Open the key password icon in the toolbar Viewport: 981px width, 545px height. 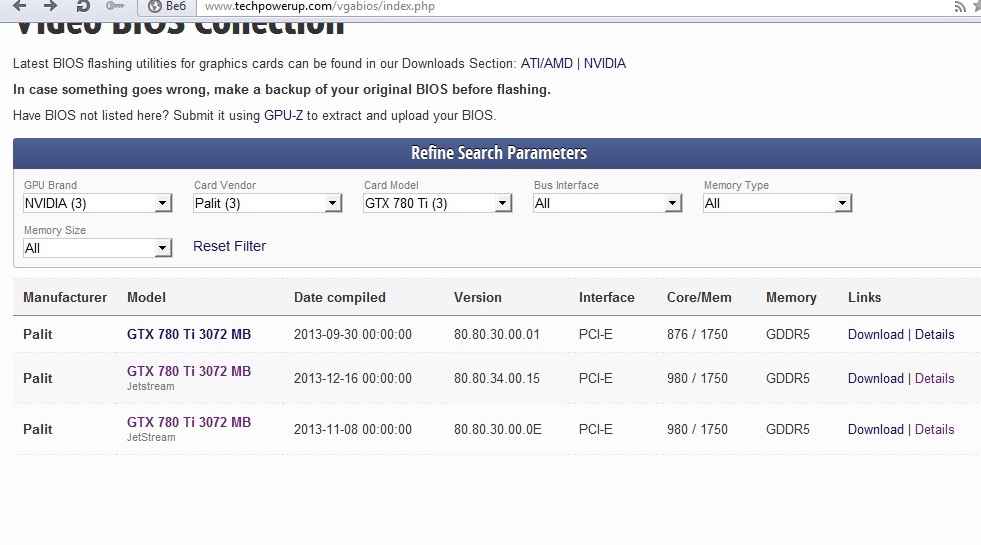click(114, 6)
